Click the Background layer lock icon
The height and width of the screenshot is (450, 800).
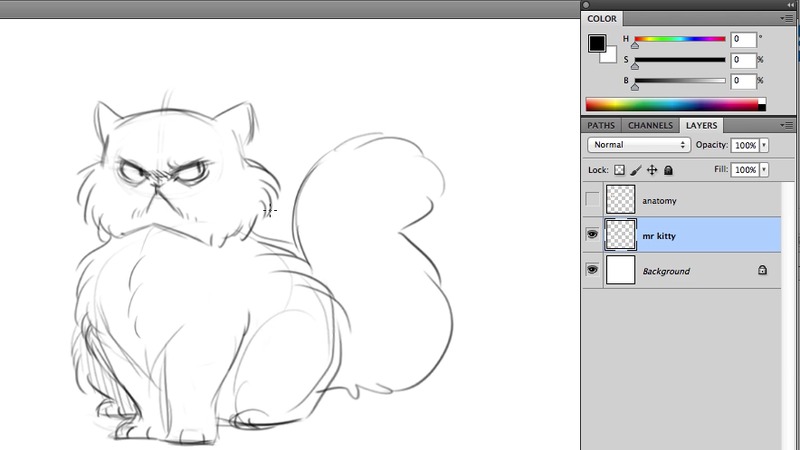pos(762,270)
